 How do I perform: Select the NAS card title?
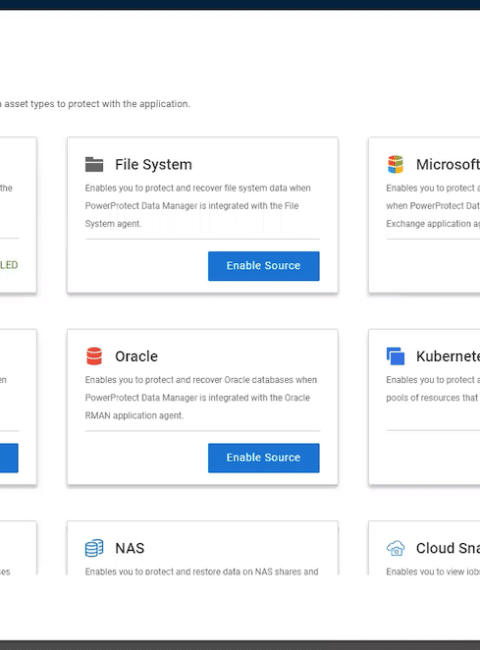(x=130, y=548)
